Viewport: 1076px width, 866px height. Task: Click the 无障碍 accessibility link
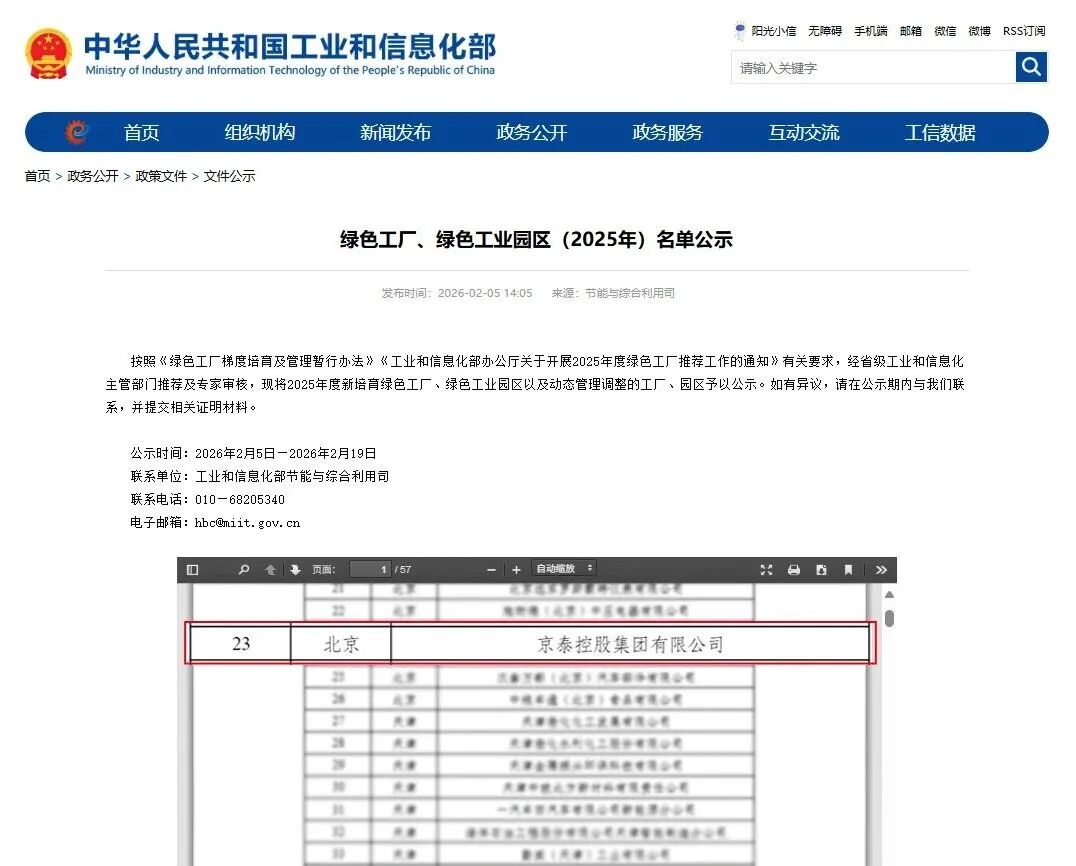(825, 31)
